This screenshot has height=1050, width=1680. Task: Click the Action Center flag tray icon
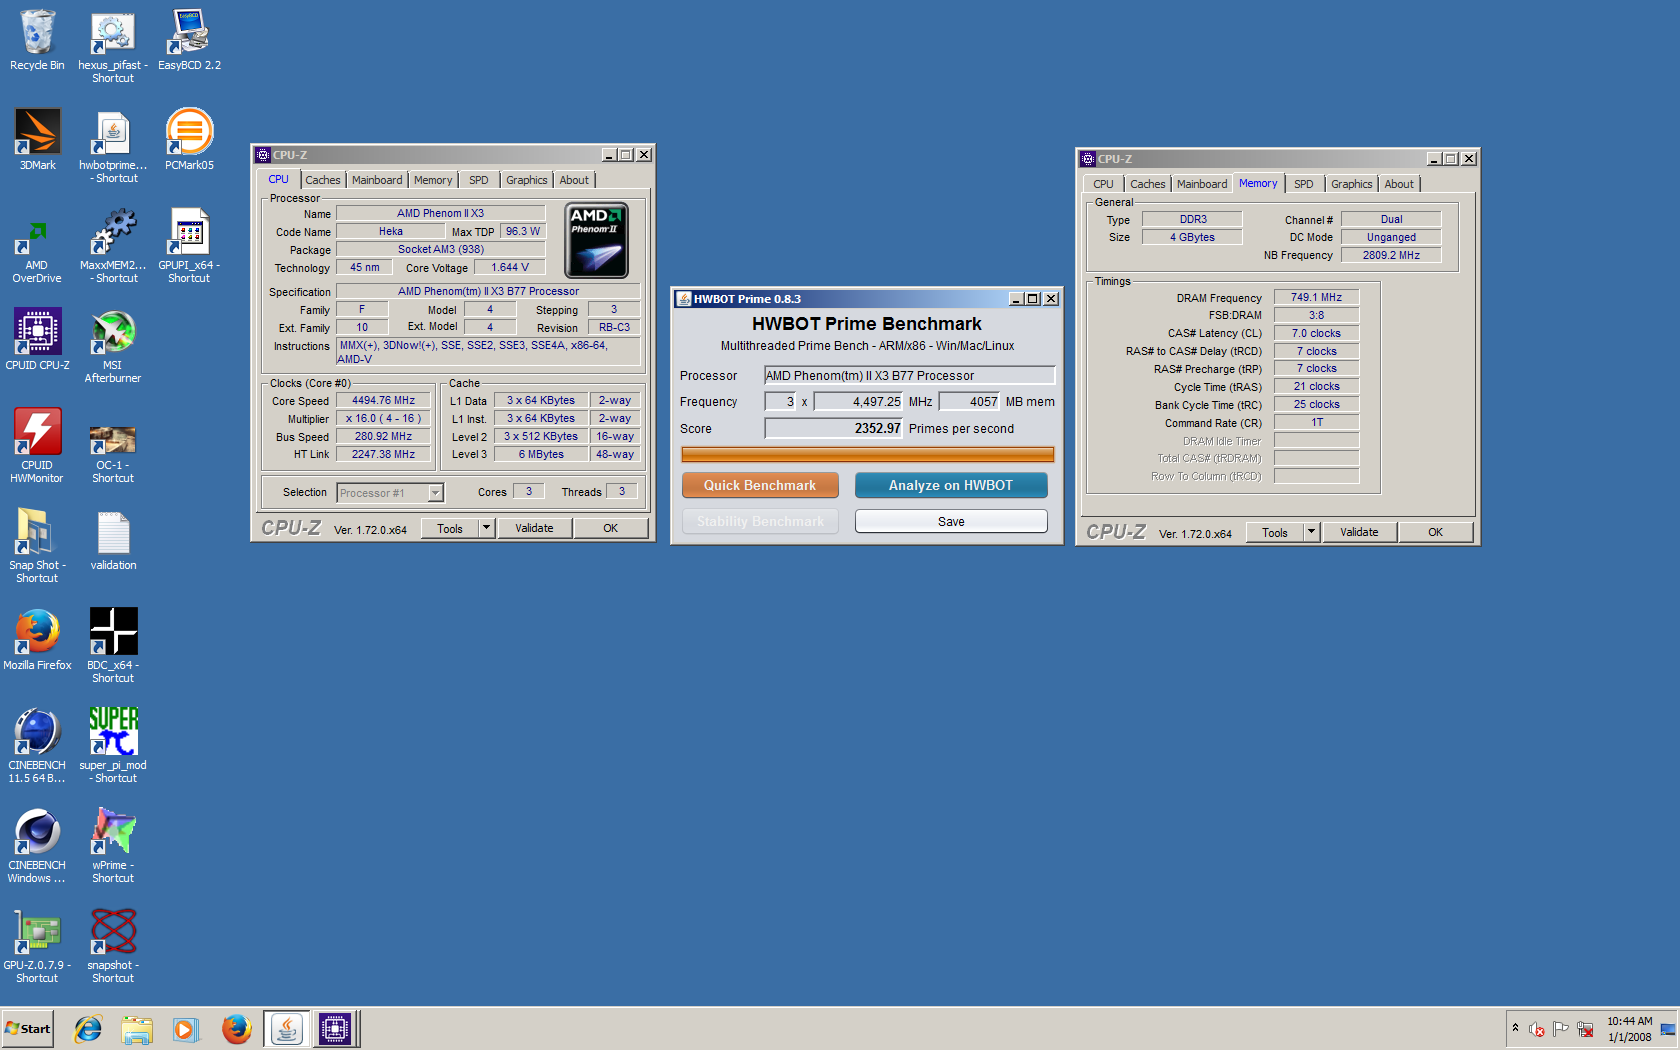coord(1561,1029)
